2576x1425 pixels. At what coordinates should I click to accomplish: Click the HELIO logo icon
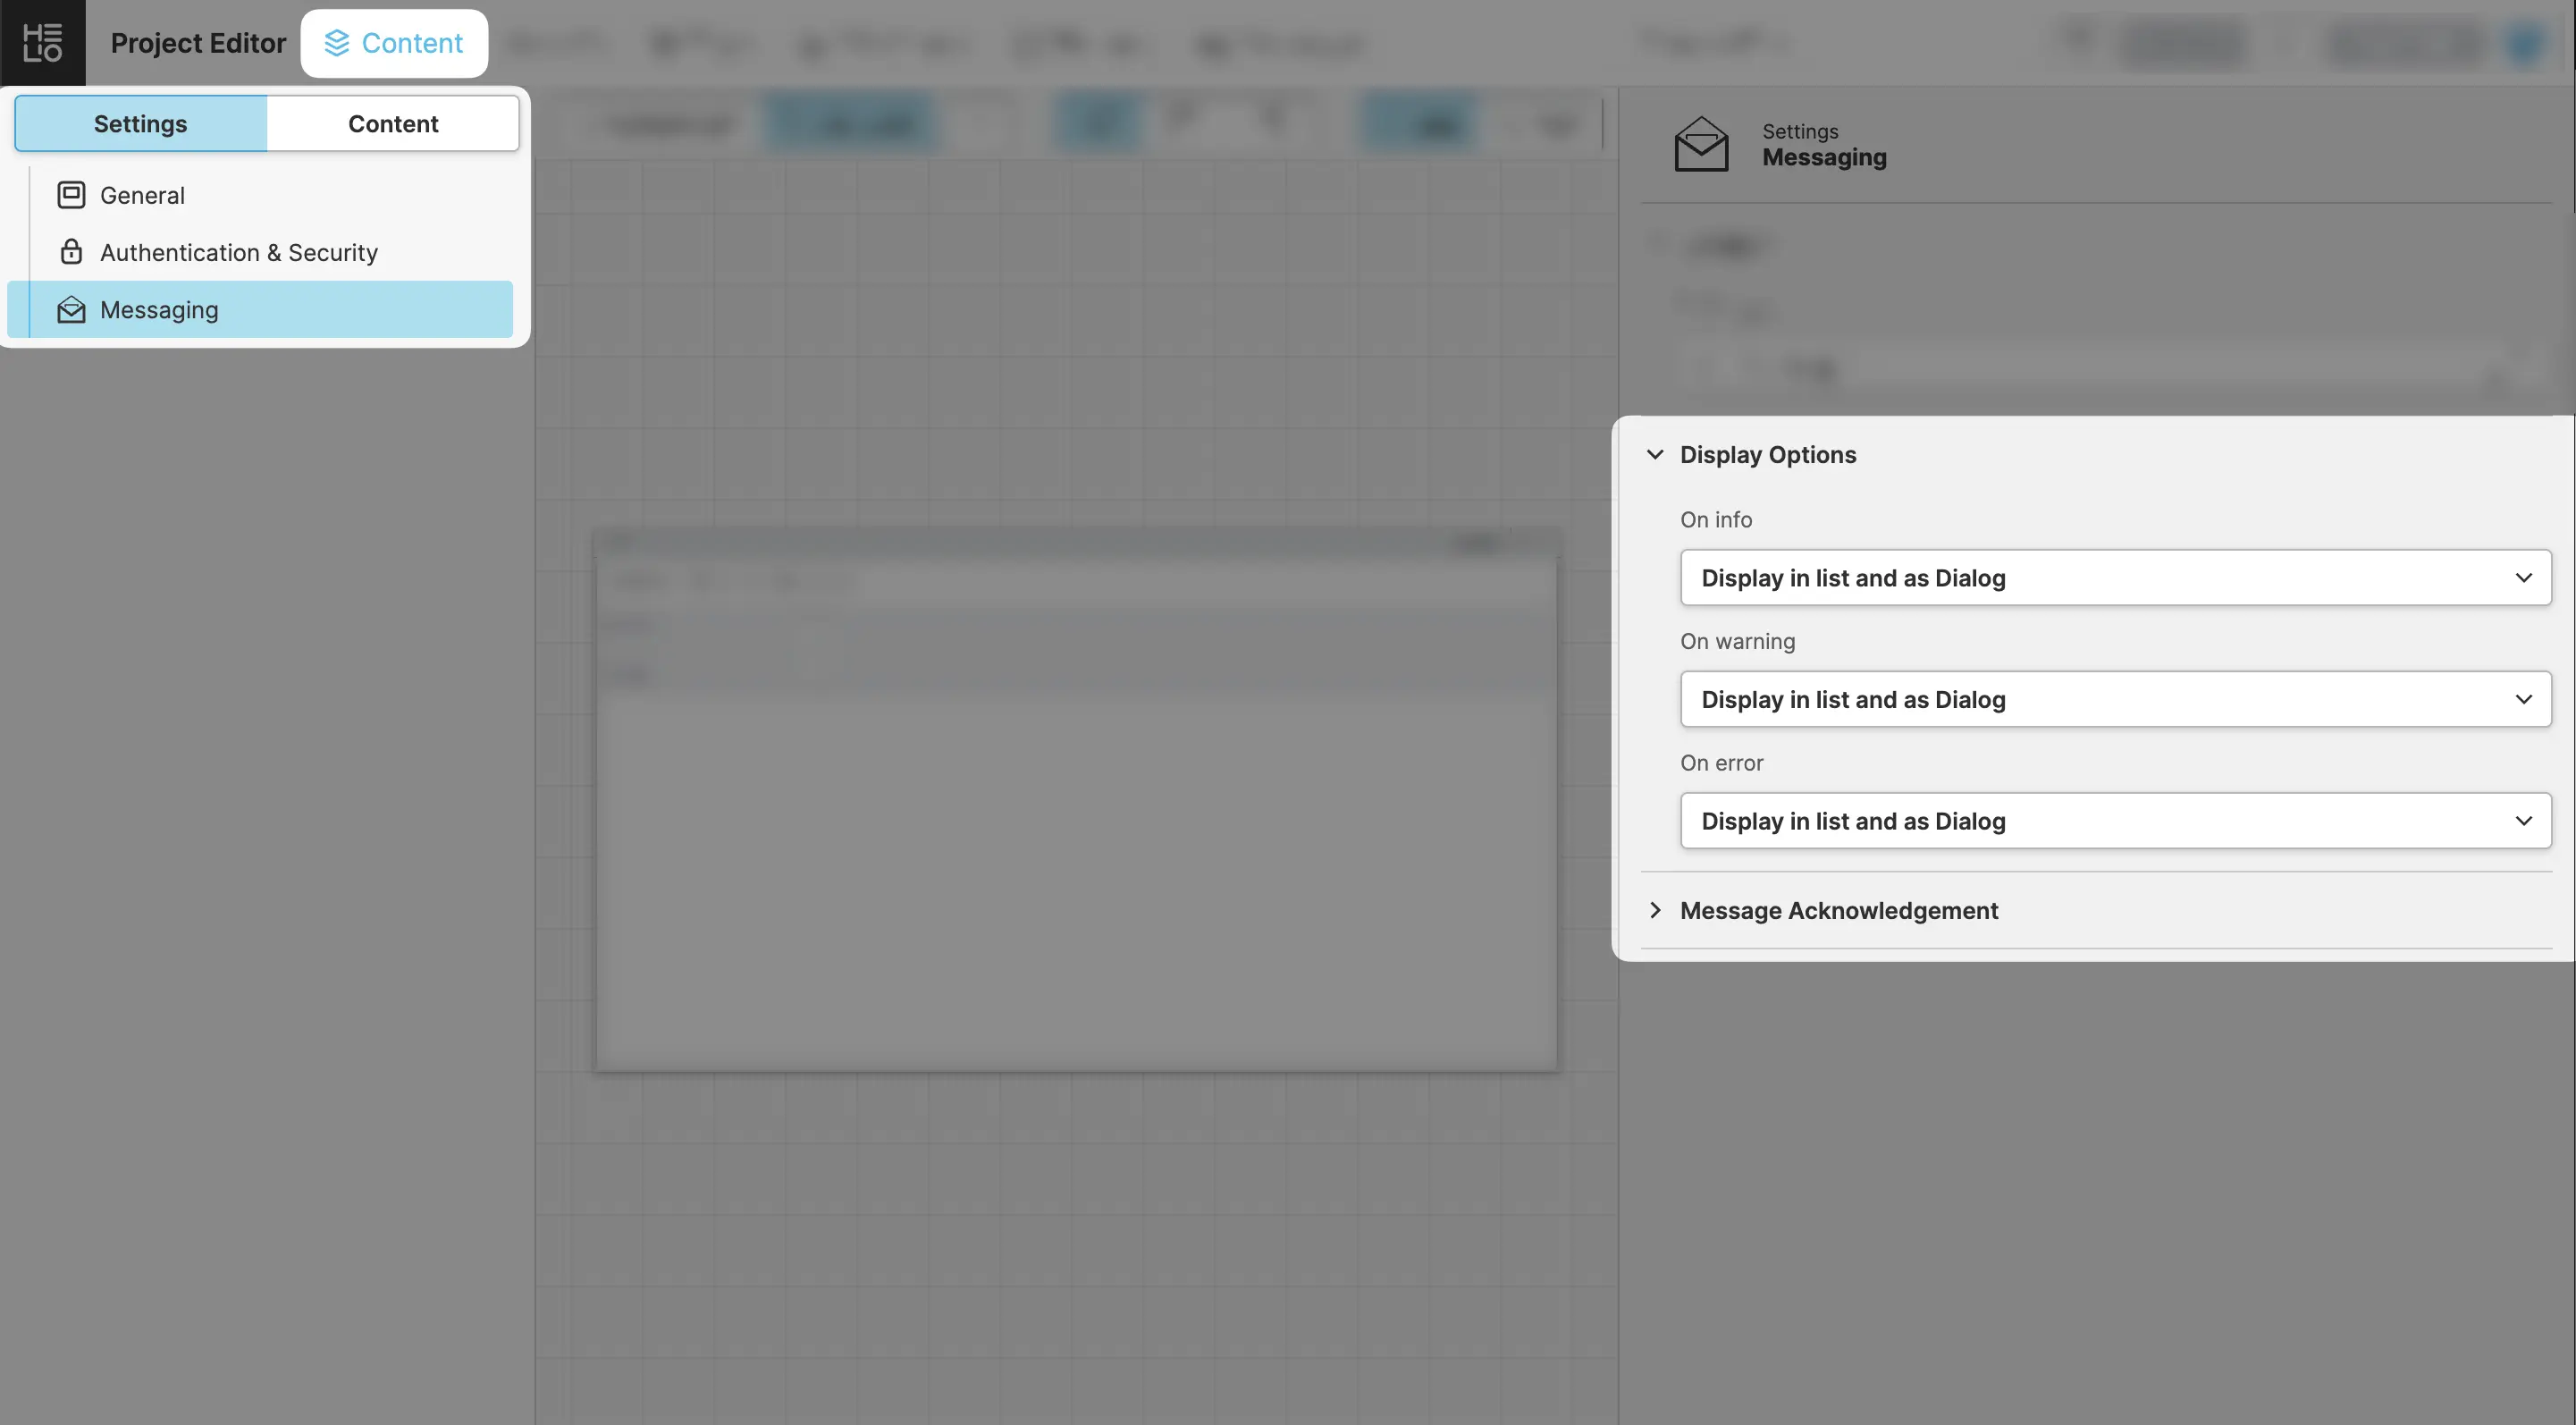pyautogui.click(x=42, y=42)
